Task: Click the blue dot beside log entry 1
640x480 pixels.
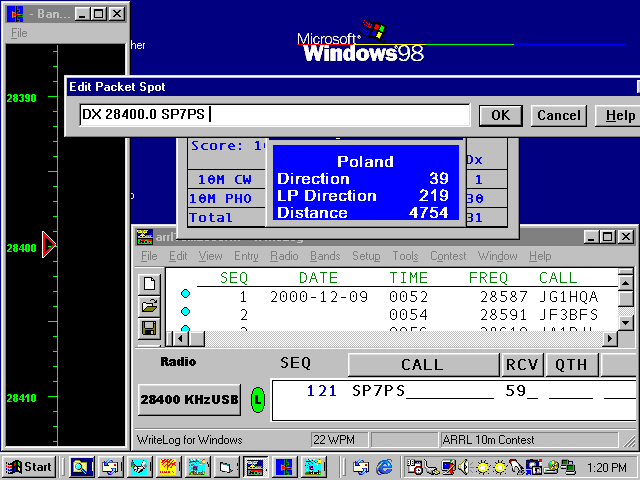Action: pos(185,293)
